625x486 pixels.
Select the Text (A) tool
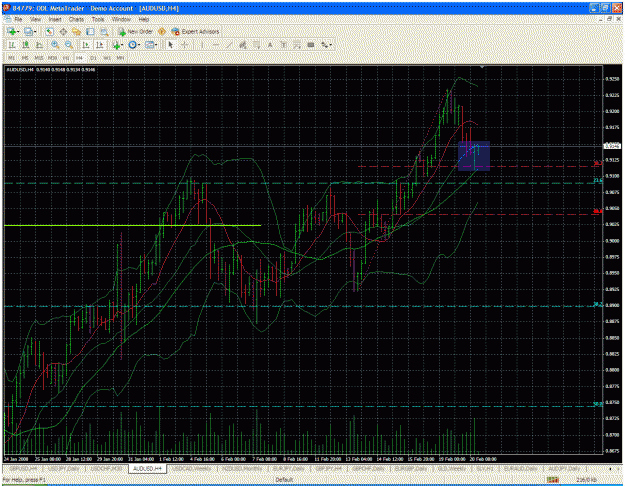(270, 45)
